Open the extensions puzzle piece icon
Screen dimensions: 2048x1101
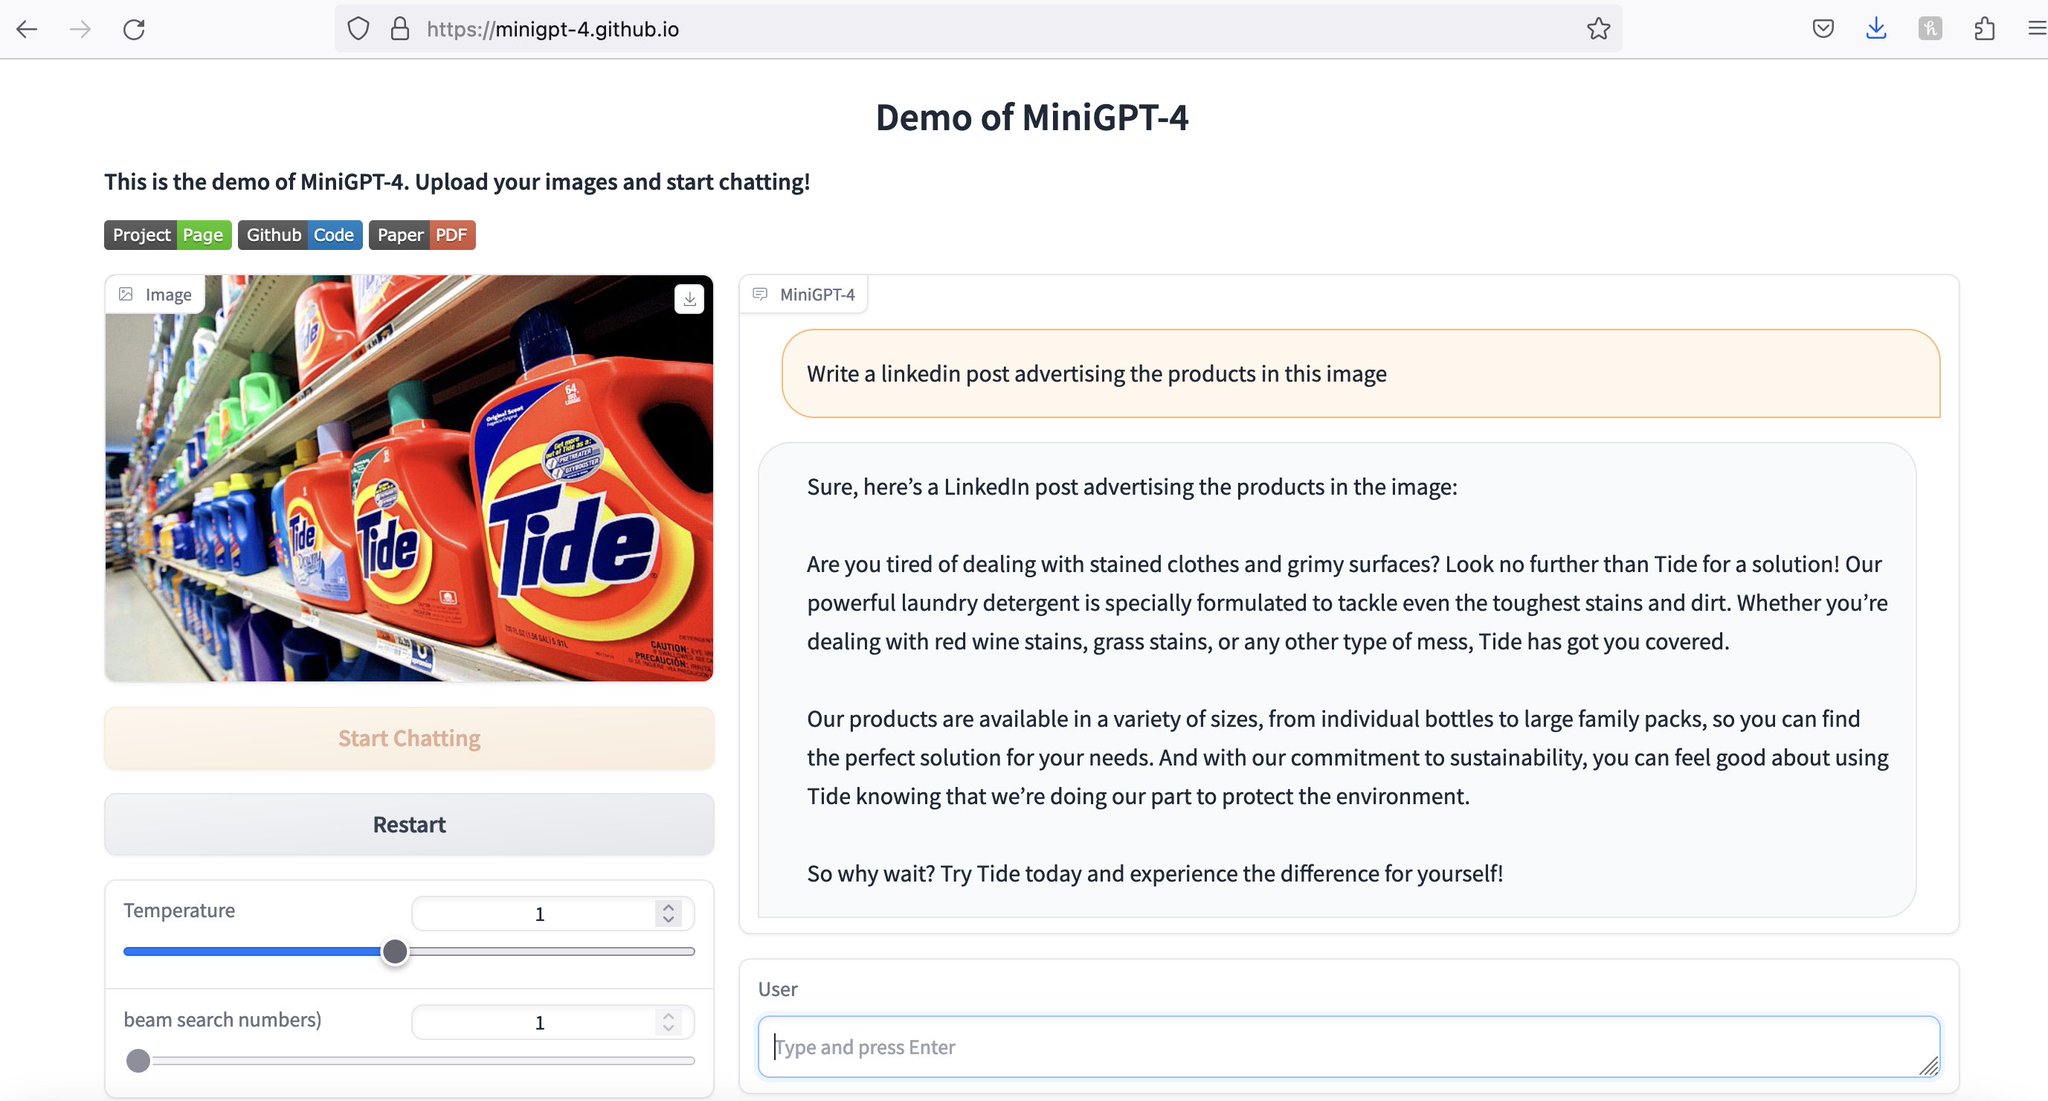(x=1984, y=29)
